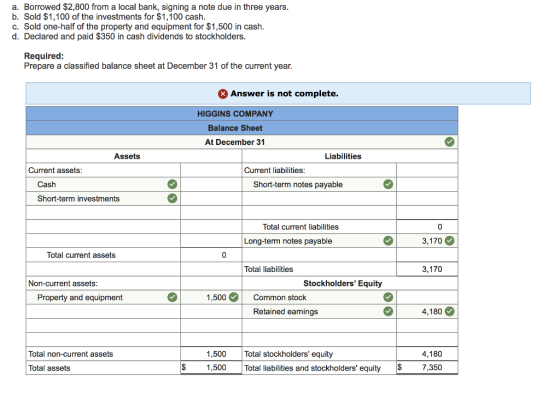The image size is (560, 404).
Task: Click the green checkmark after the 3,170 value
Action: pos(450,241)
